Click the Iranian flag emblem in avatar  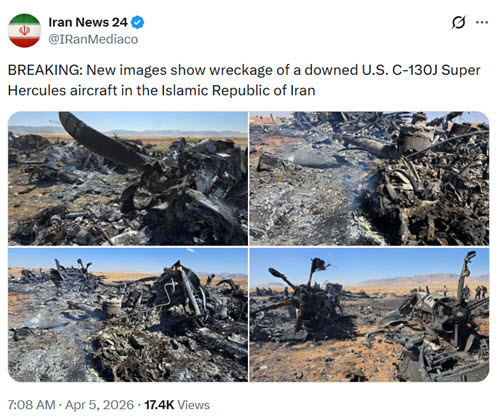[x=24, y=31]
